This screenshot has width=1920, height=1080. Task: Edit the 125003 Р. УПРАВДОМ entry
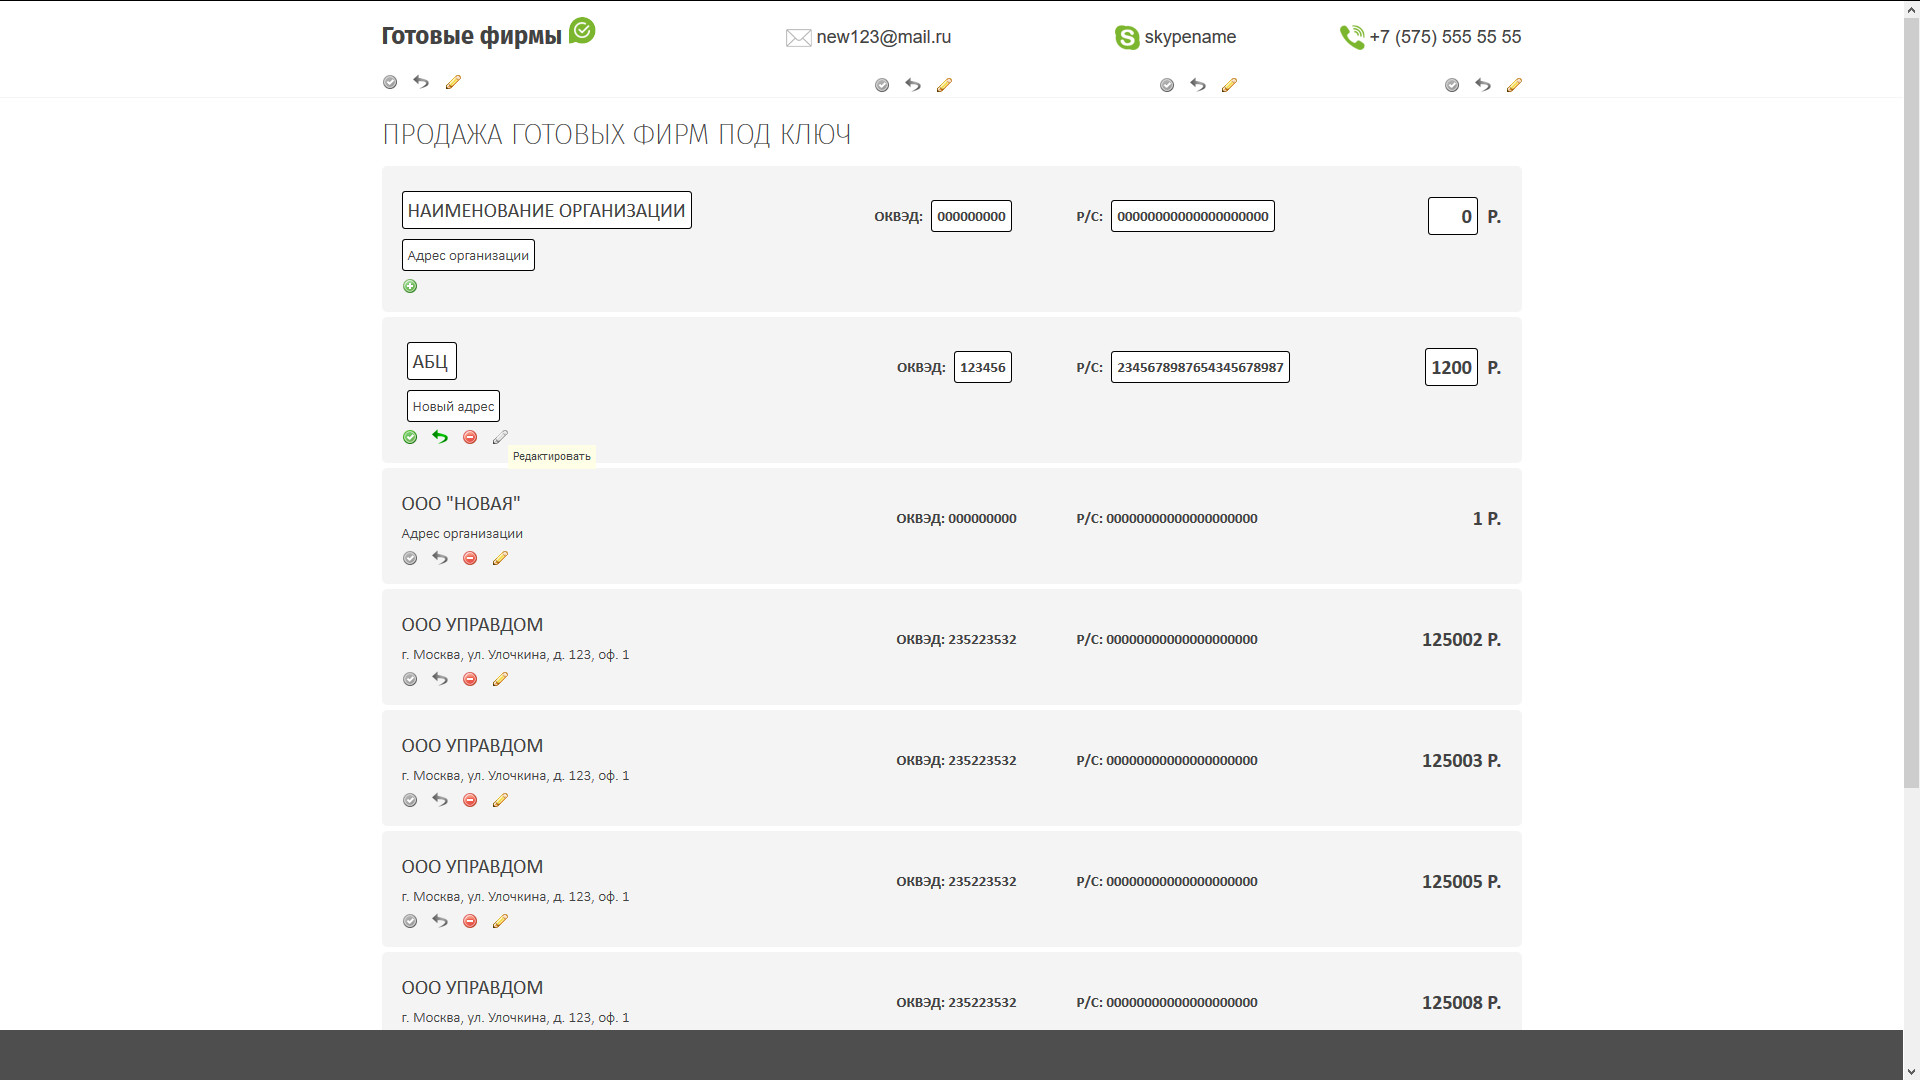click(x=500, y=800)
